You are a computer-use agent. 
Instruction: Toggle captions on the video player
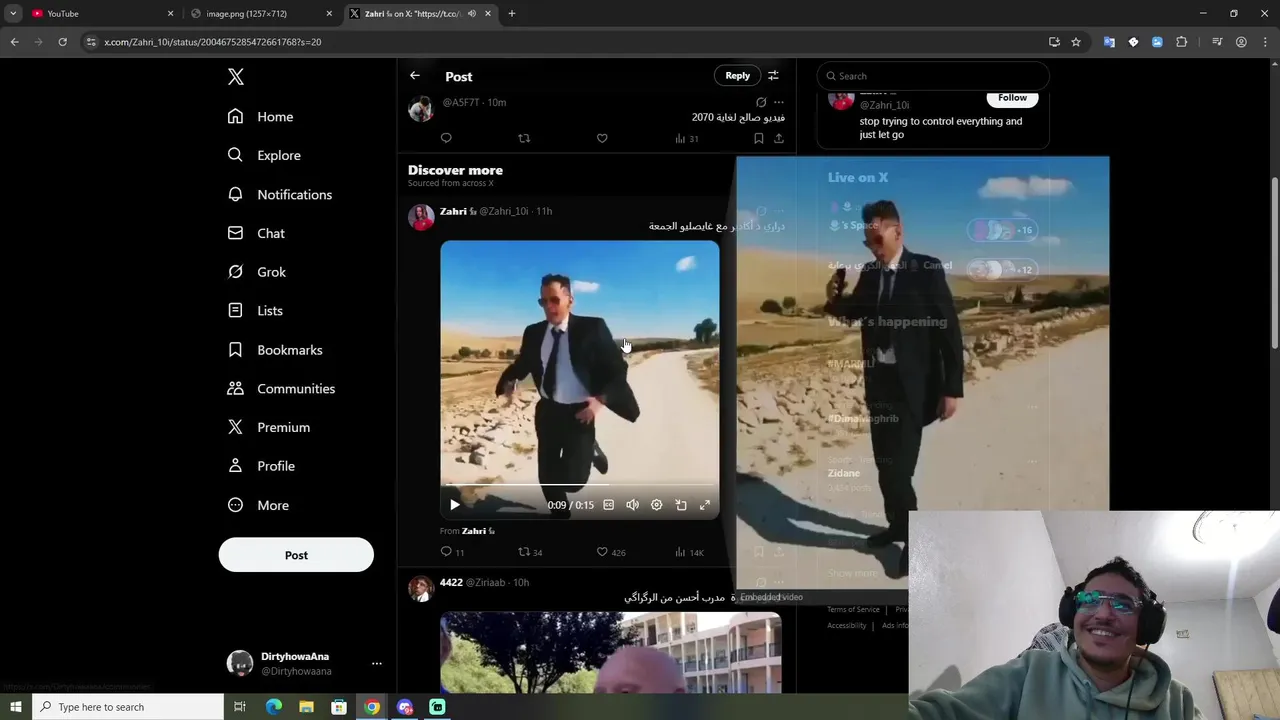point(608,505)
